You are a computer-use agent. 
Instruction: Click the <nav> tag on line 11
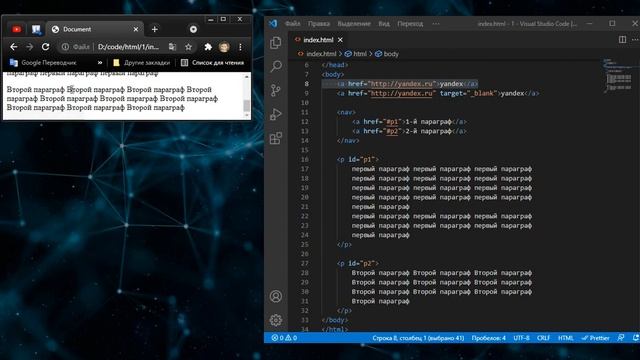346,112
